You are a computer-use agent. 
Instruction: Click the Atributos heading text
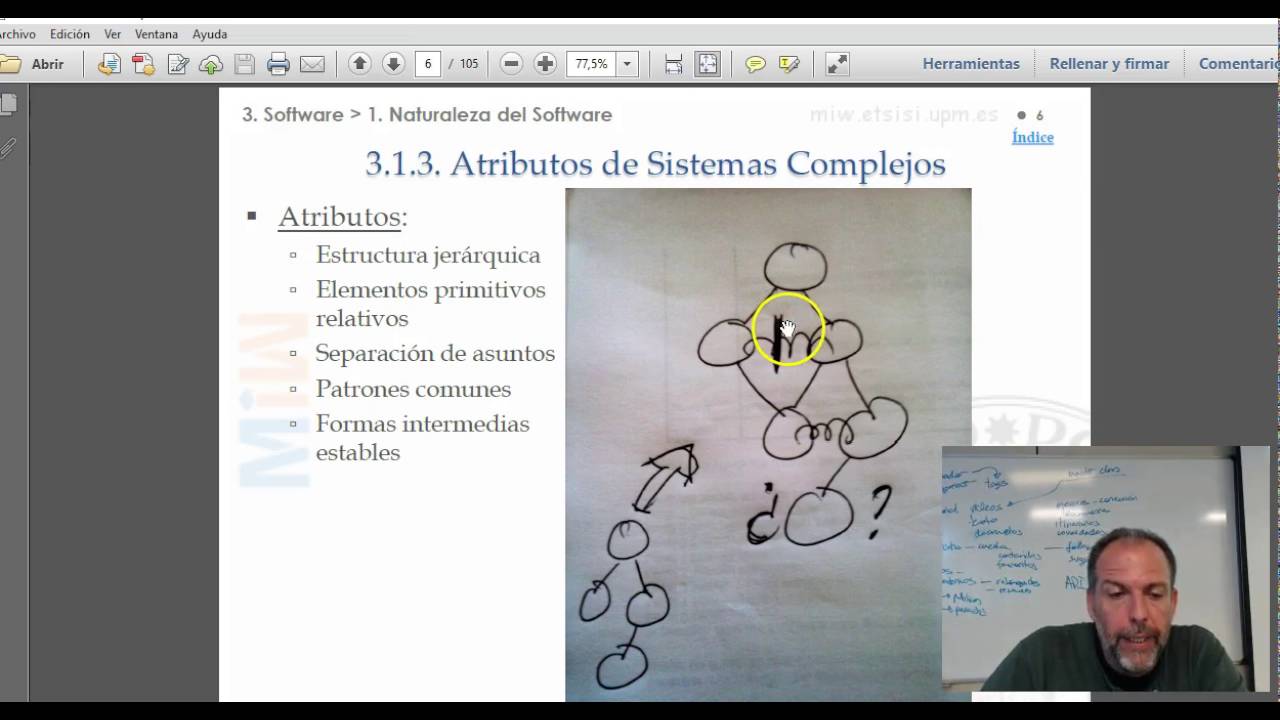[x=342, y=217]
